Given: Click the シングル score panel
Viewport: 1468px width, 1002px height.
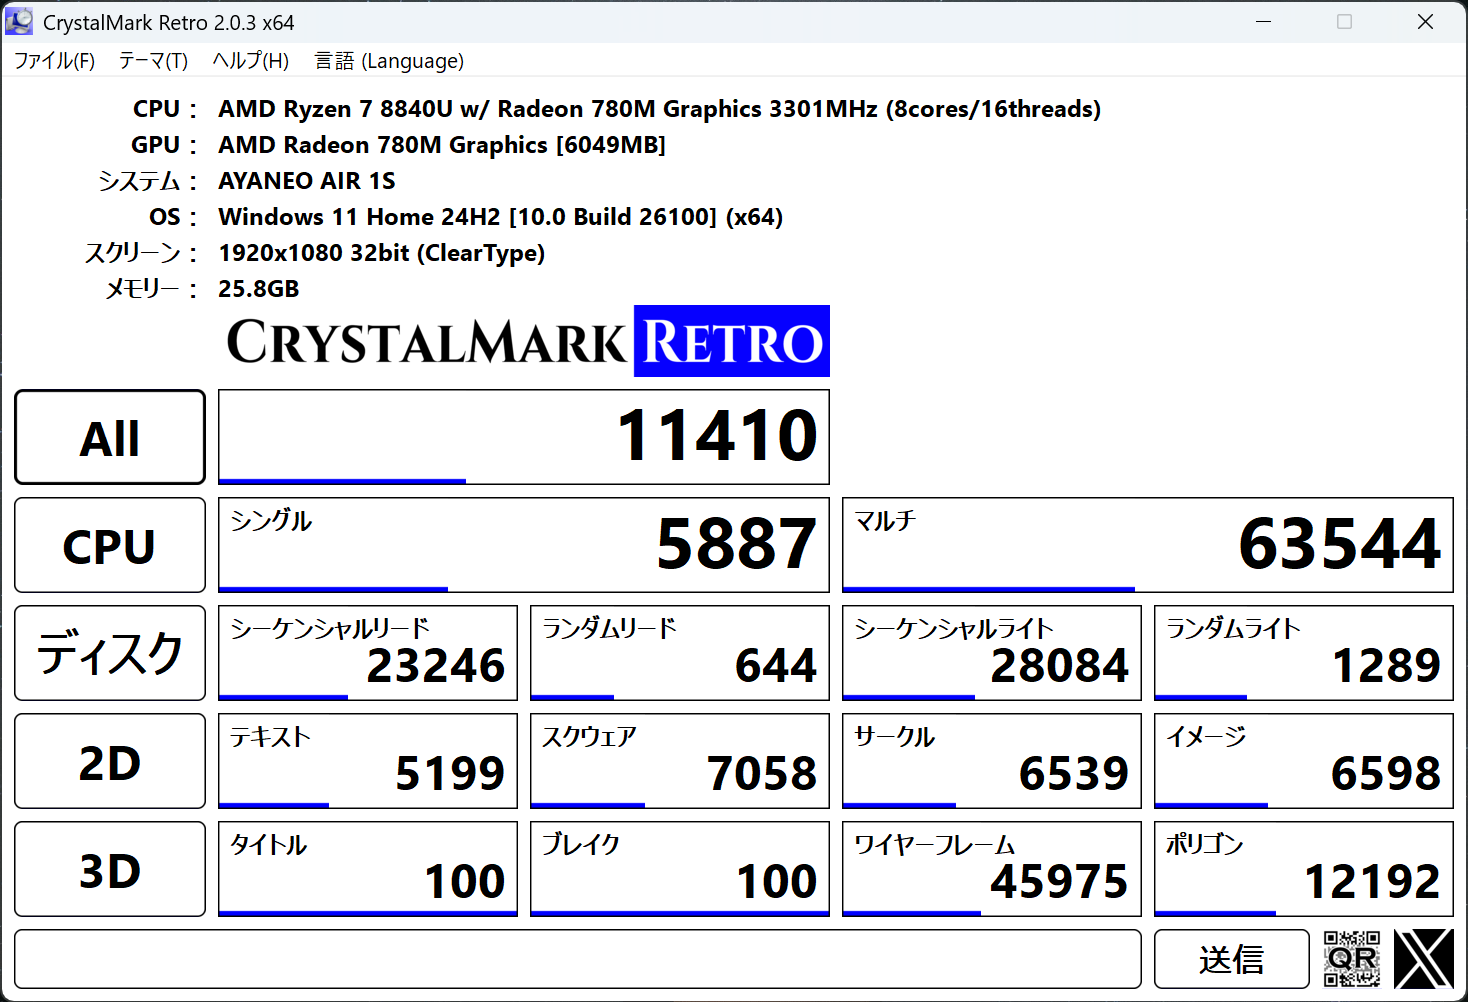Looking at the screenshot, I should [x=522, y=545].
